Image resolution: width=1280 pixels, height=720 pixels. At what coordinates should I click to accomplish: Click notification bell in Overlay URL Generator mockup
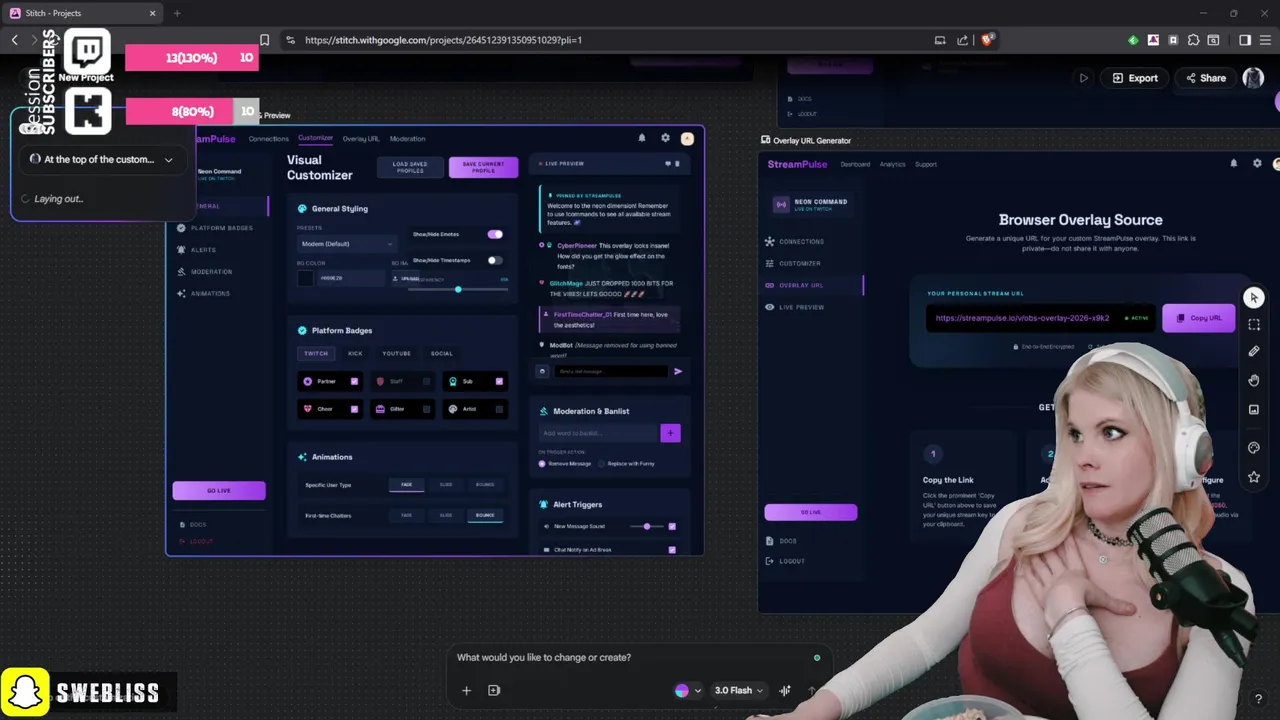point(1233,163)
